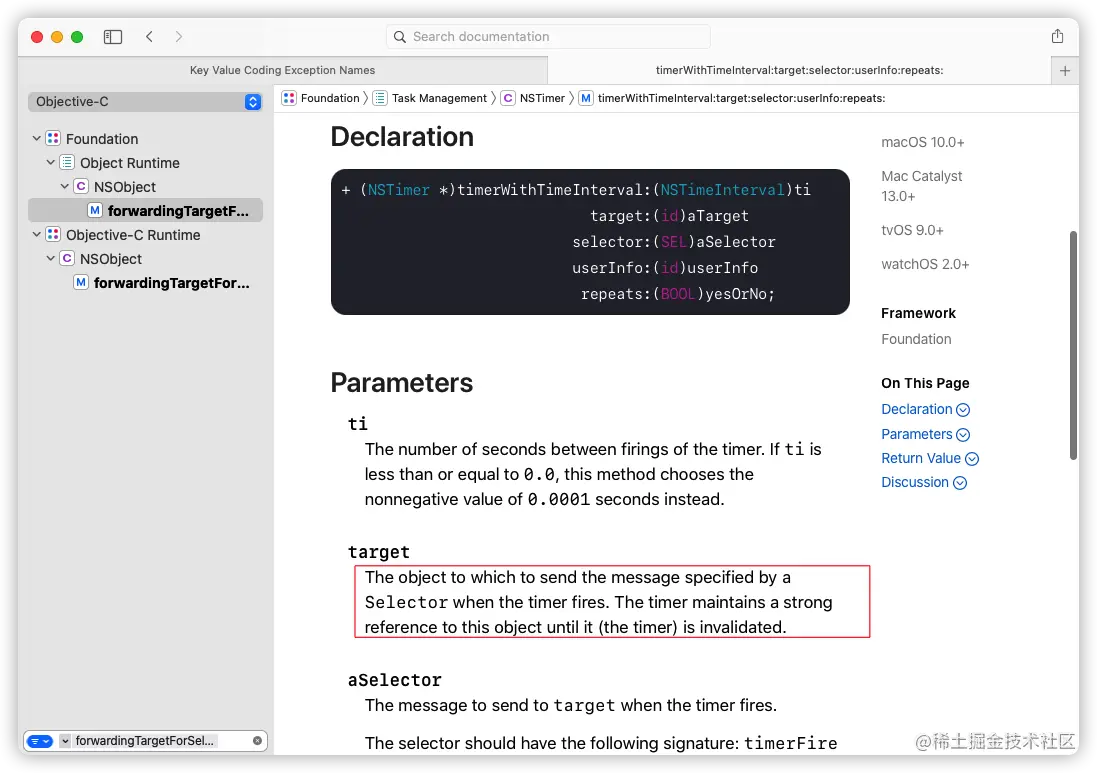Viewport: 1097px width, 773px height.
Task: Click the 'Mac Catalyst 13.0+' availability text
Action: 921,186
